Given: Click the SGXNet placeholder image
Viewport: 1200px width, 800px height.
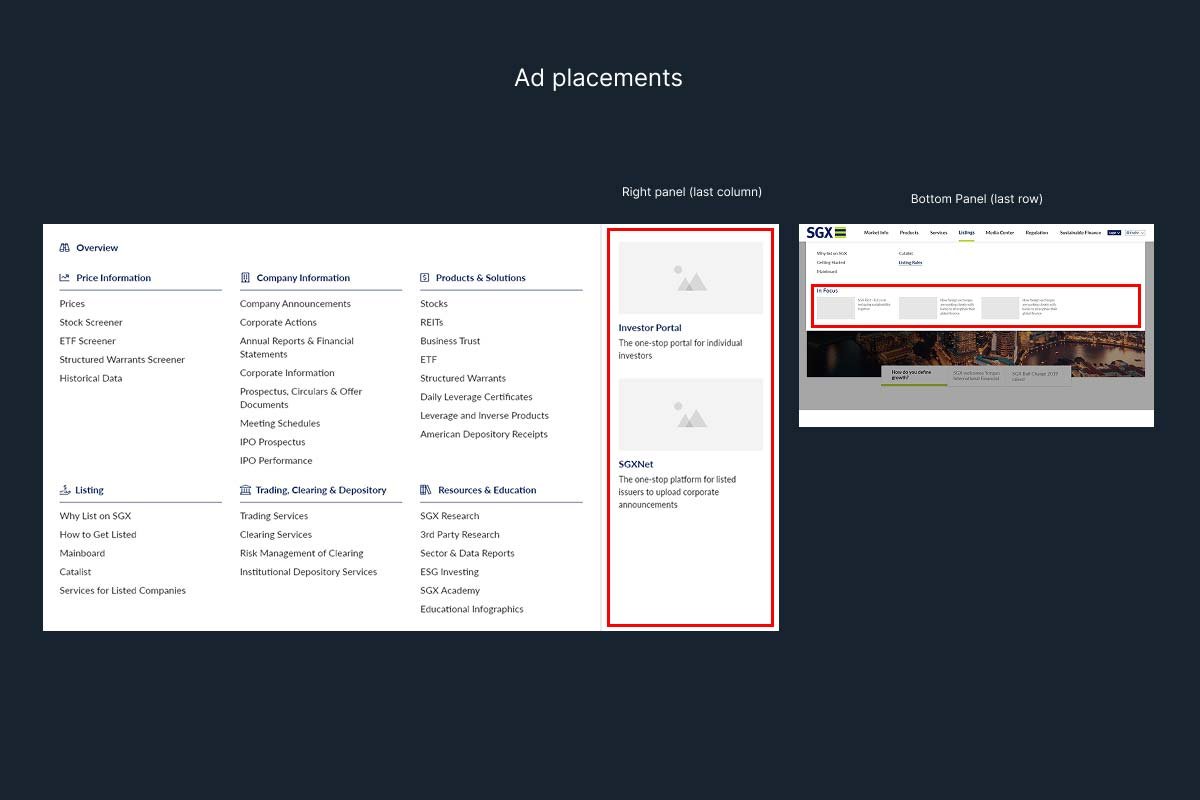Looking at the screenshot, I should coord(690,414).
